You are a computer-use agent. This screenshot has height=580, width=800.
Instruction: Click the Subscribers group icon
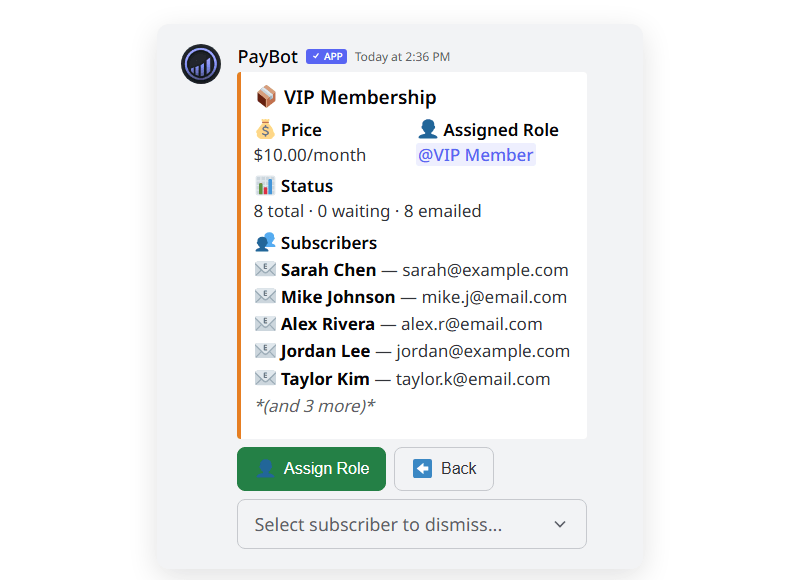[x=266, y=242]
